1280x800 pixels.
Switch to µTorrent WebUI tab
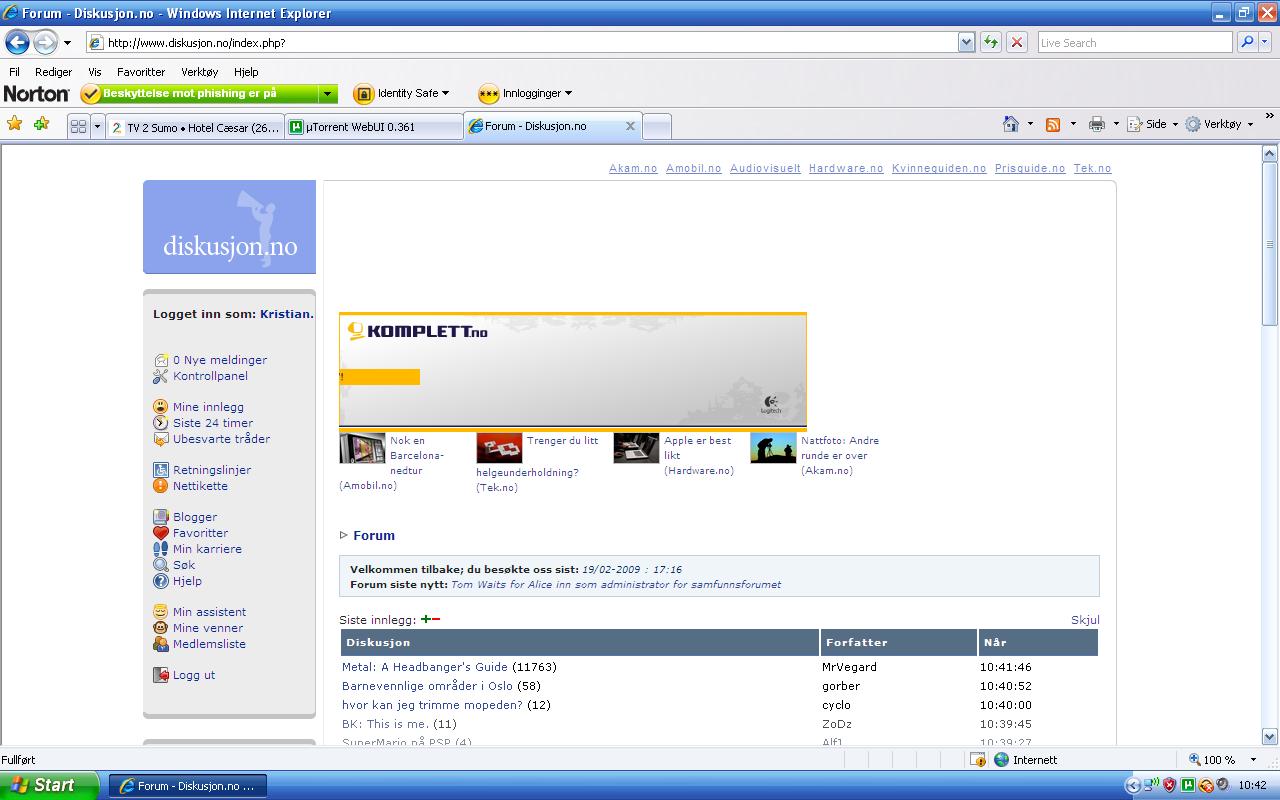tap(374, 127)
